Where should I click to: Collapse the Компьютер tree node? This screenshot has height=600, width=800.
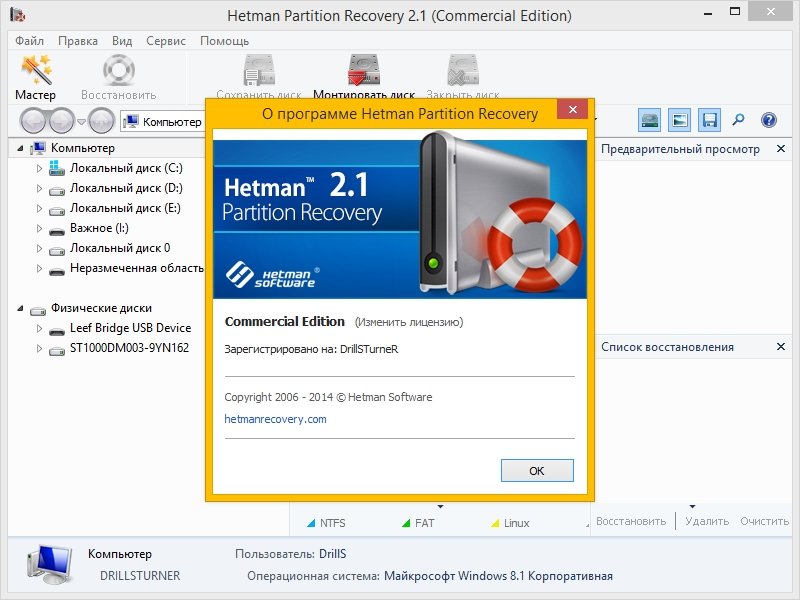tap(20, 148)
